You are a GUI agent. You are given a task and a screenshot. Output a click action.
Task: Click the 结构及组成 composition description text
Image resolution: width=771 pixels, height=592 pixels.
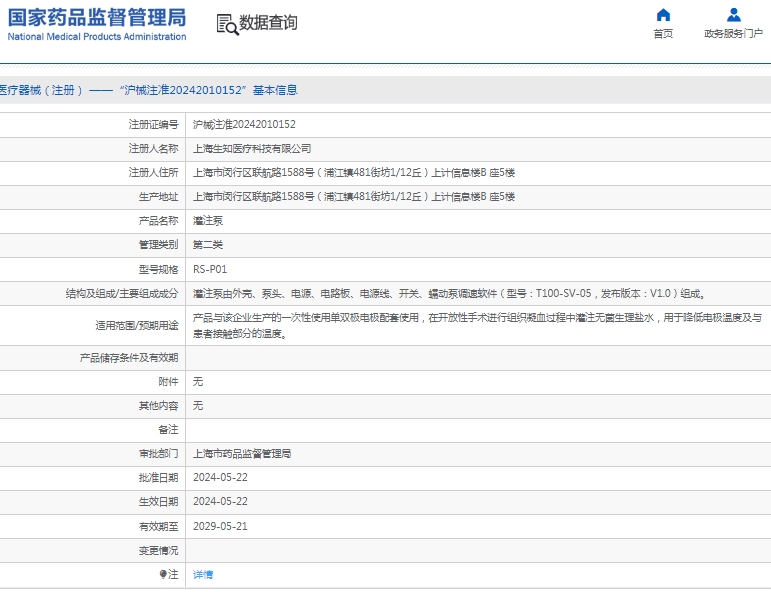pos(449,294)
